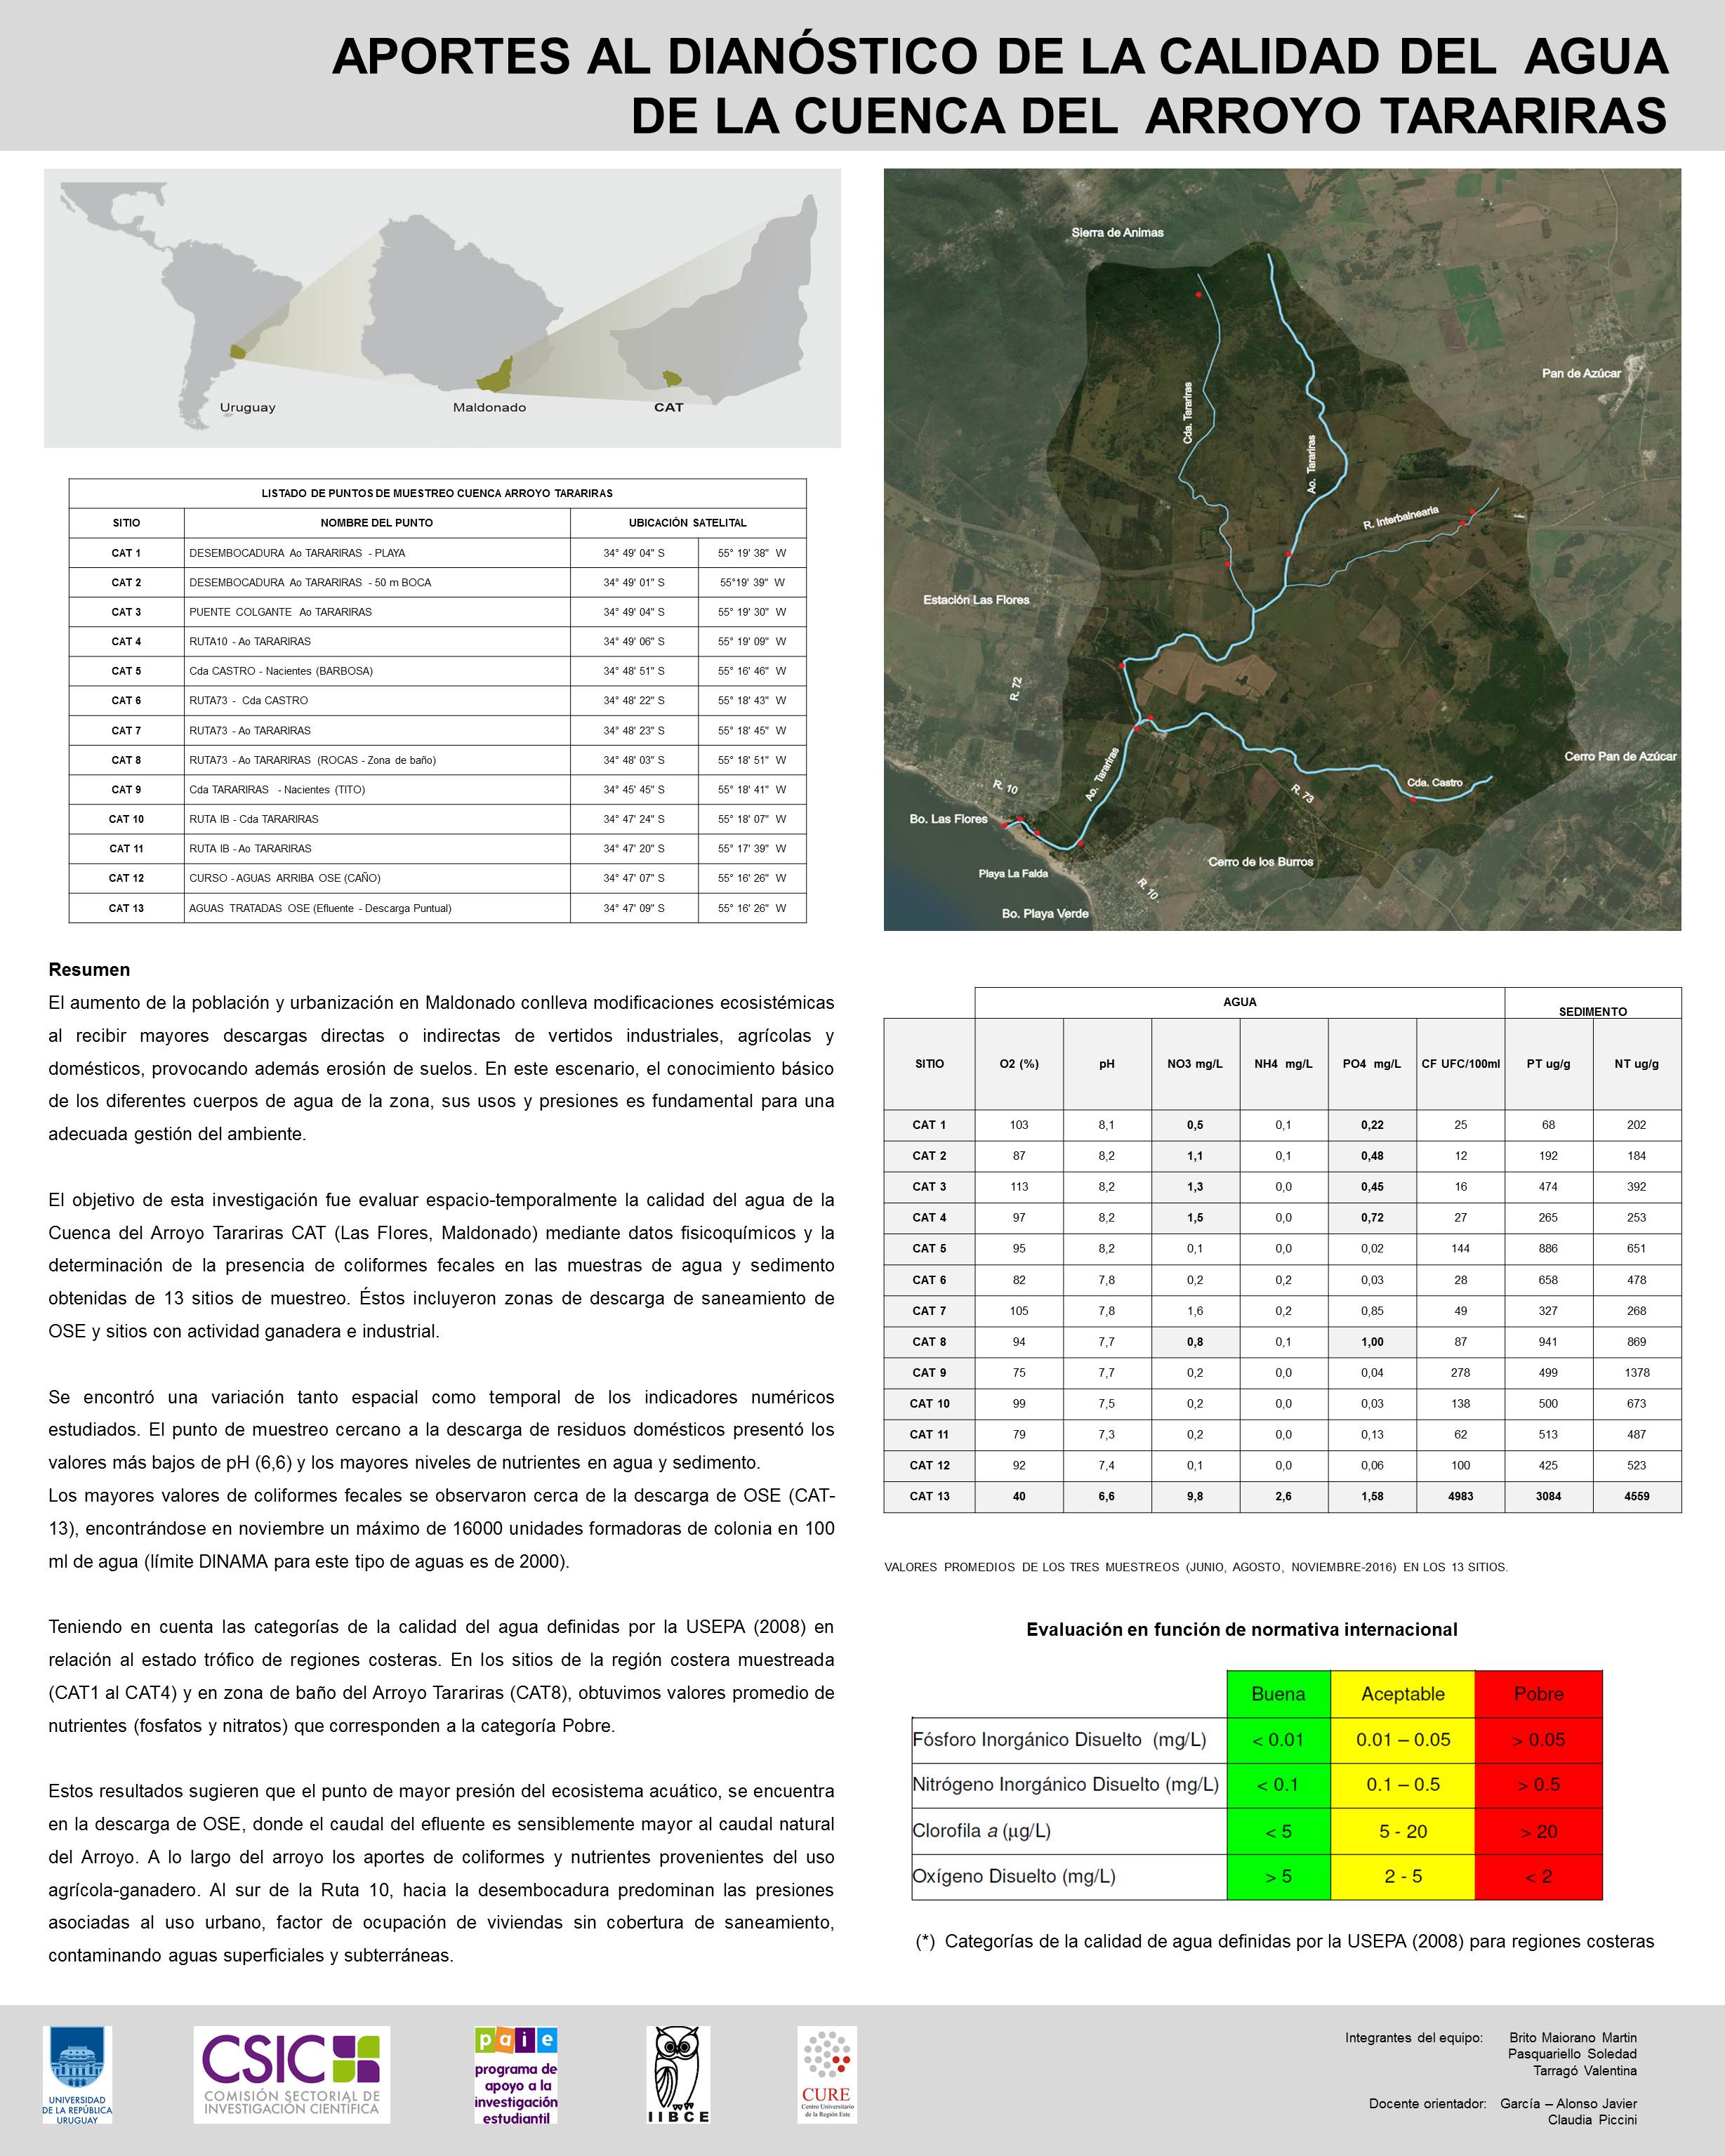Click the IIBCE owl logo
The height and width of the screenshot is (2156, 1725).
pyautogui.click(x=678, y=2075)
